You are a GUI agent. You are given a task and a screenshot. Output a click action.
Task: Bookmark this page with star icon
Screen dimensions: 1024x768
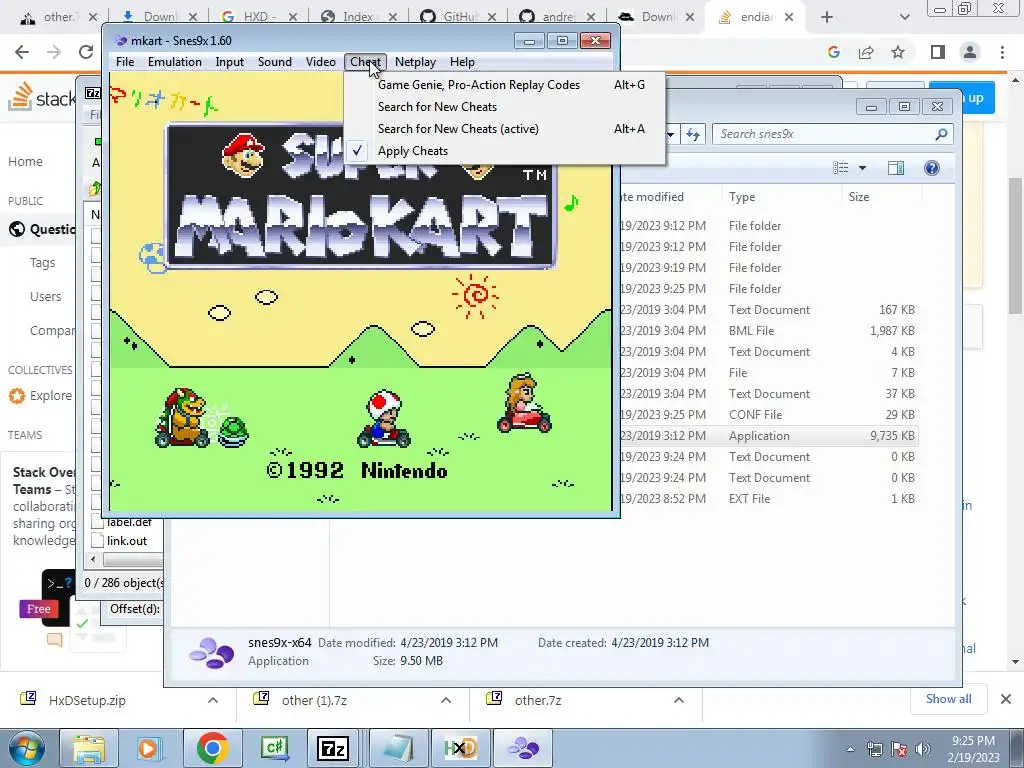click(898, 52)
